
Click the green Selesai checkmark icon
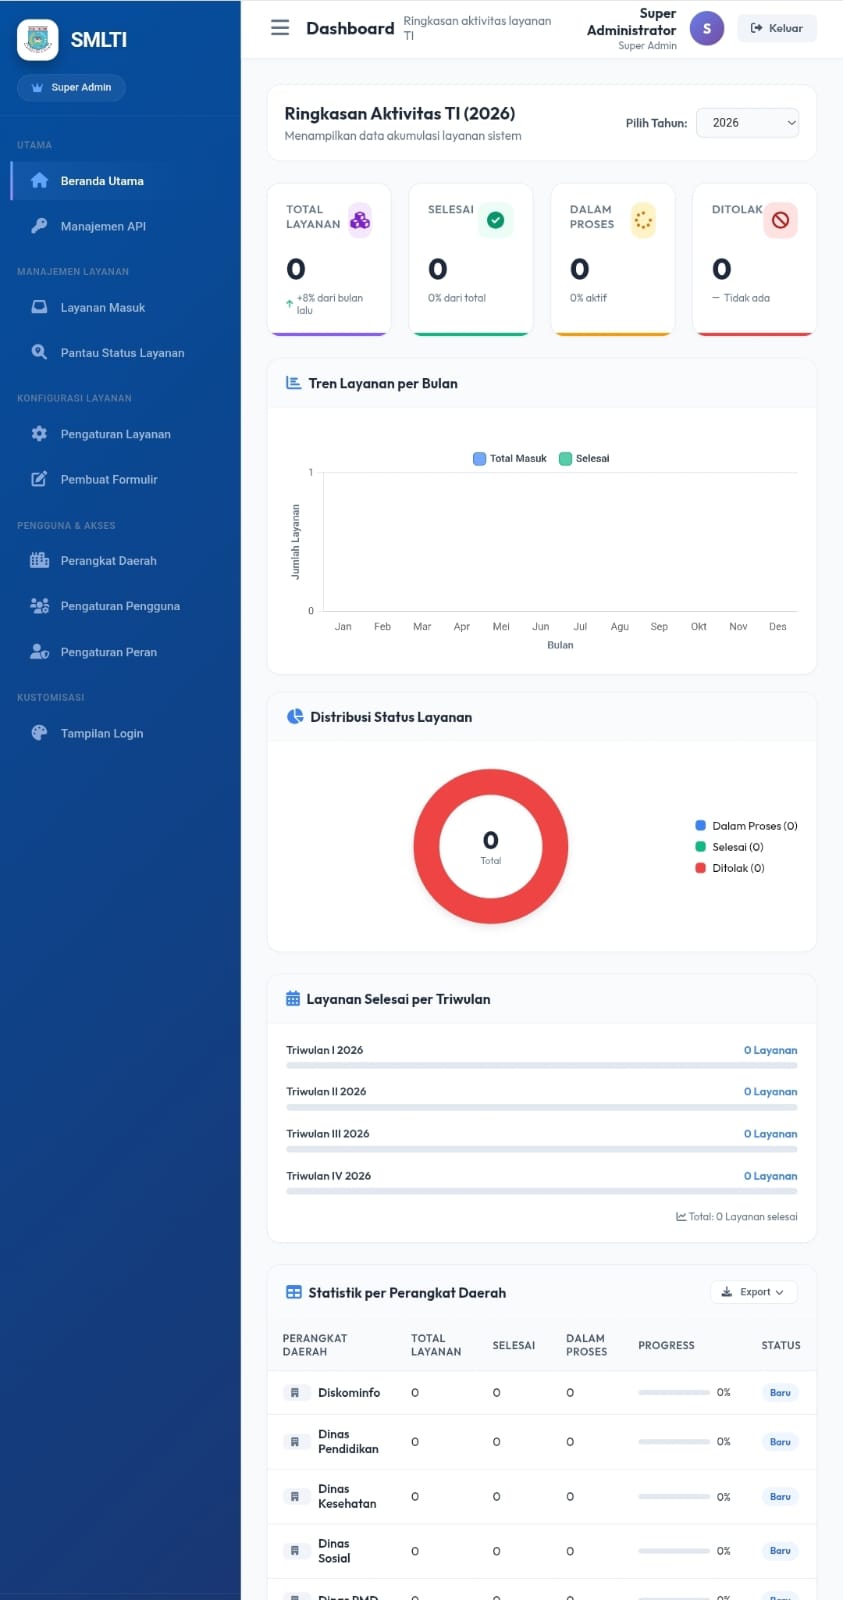click(495, 220)
